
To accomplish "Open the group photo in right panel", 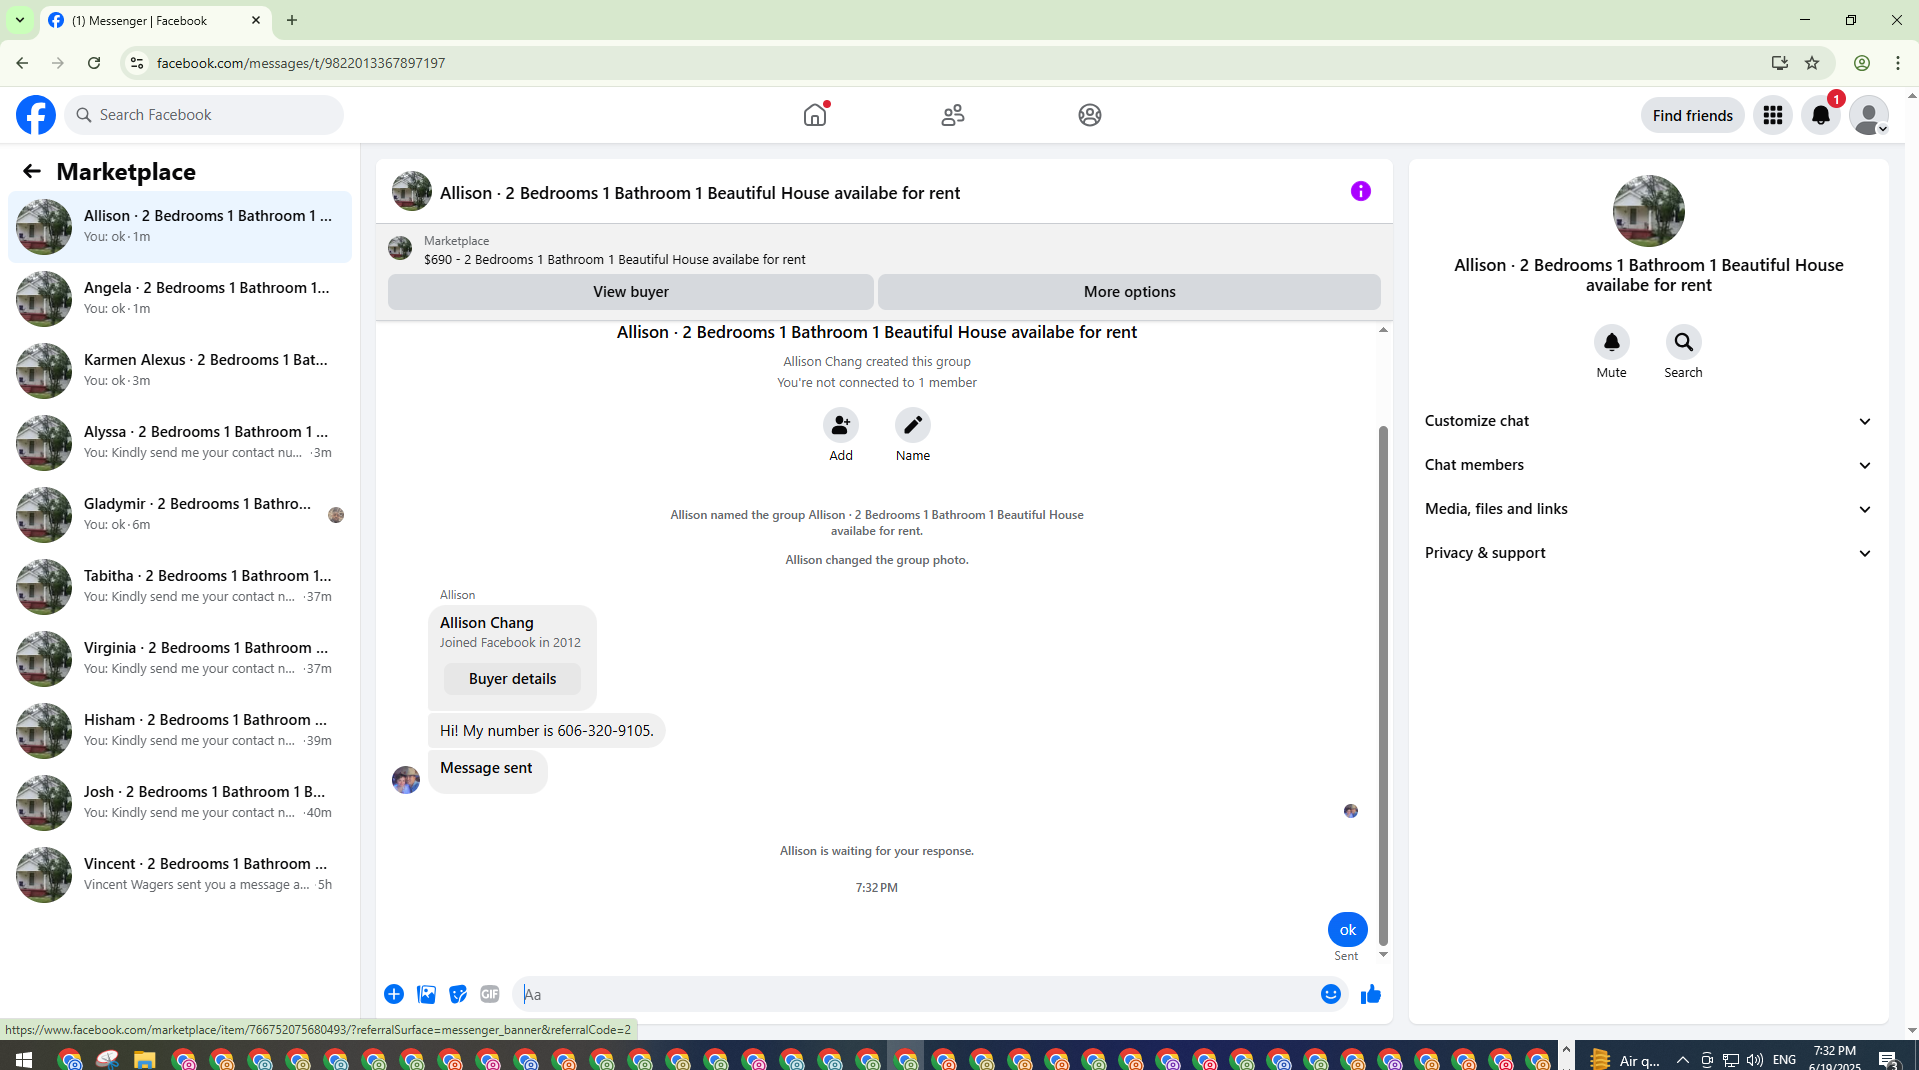I will (x=1649, y=211).
